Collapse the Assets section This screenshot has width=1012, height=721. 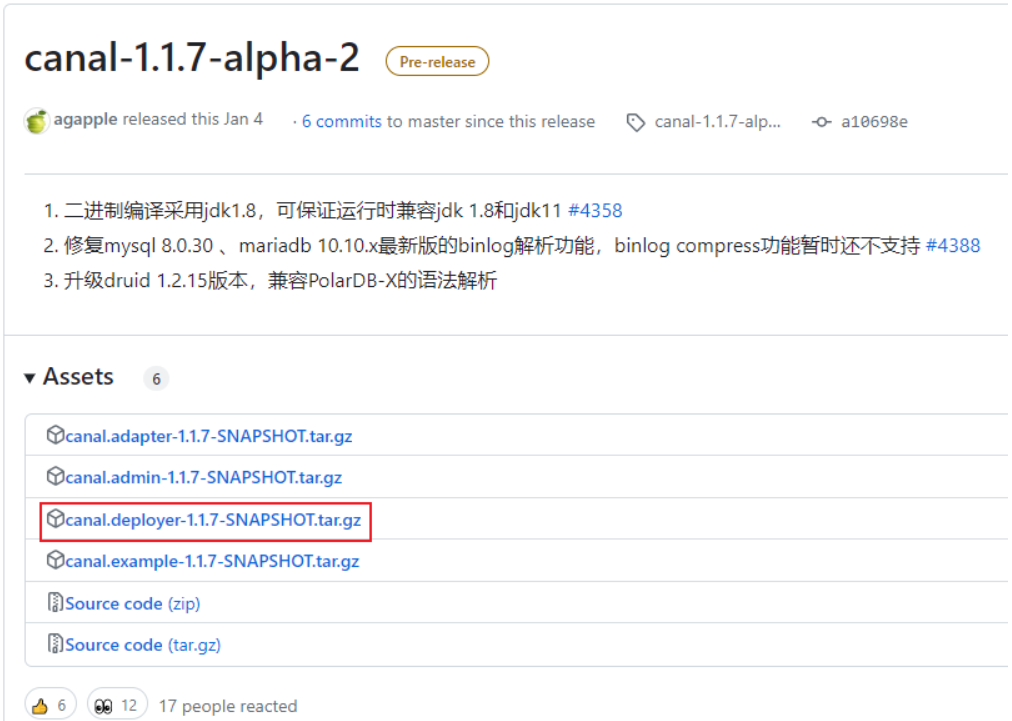[x=30, y=376]
